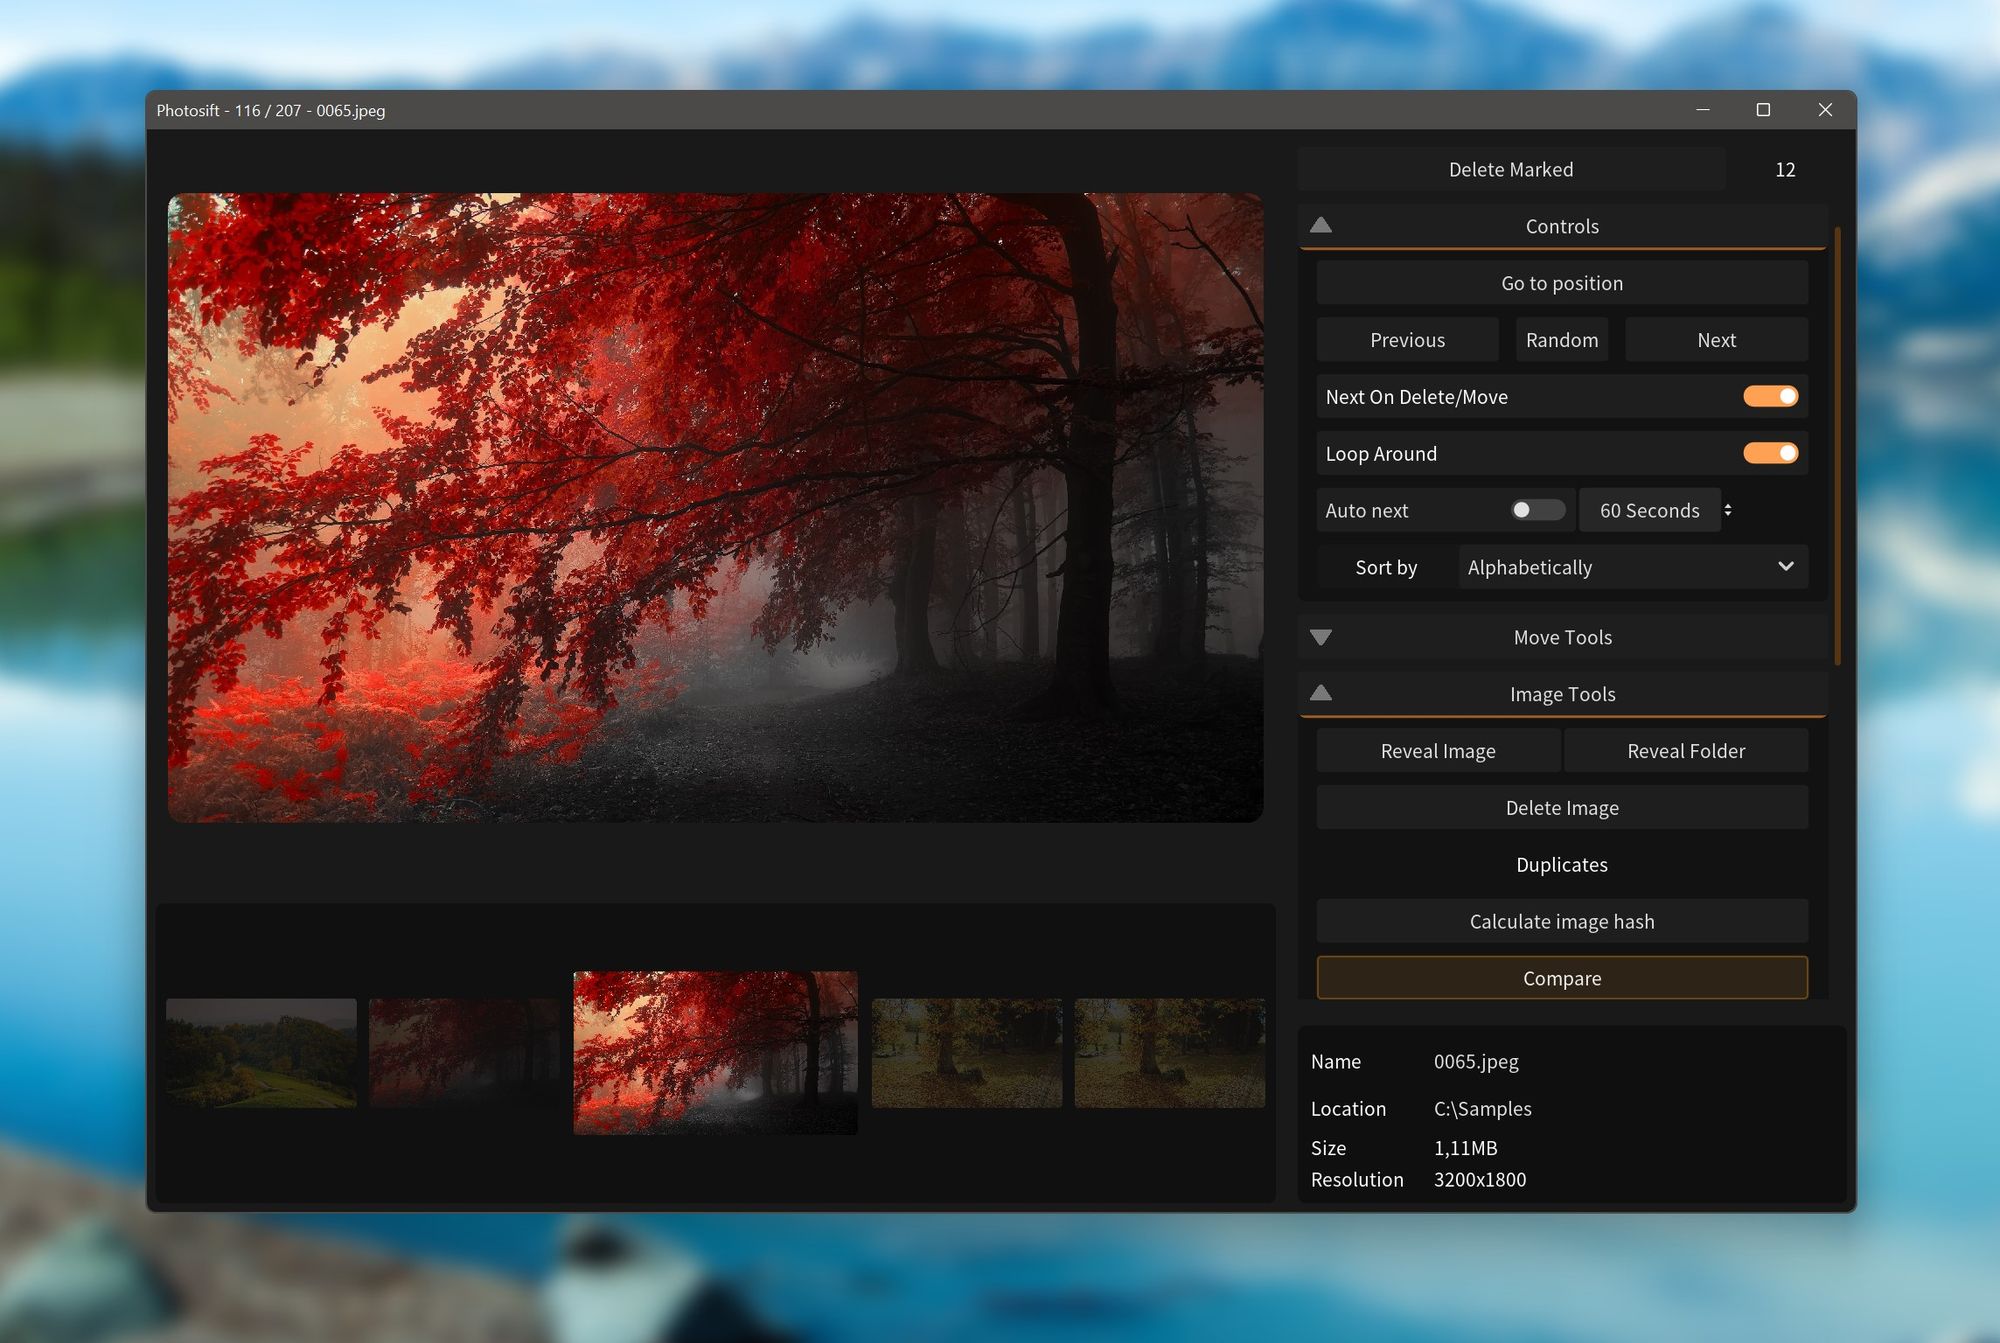Adjust the 60 Seconds stepper arrows

[1728, 510]
